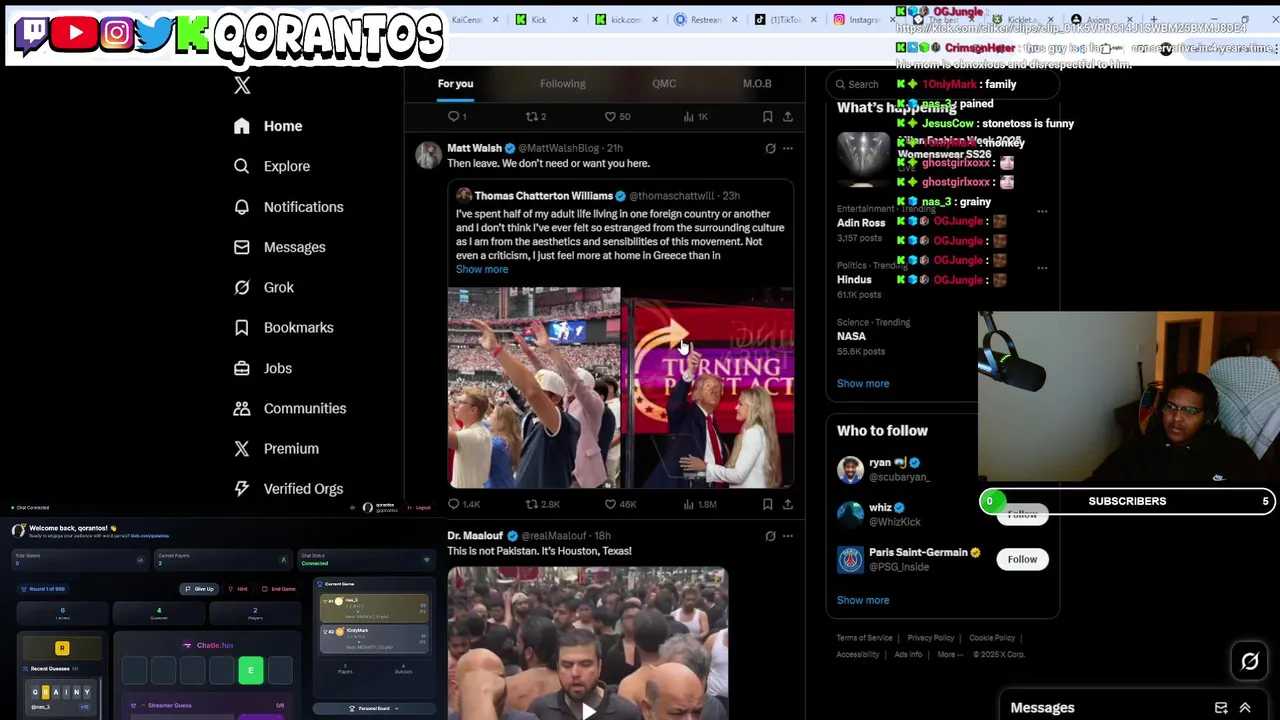Switch to the QMC tab
Viewport: 1280px width, 720px height.
pos(664,84)
